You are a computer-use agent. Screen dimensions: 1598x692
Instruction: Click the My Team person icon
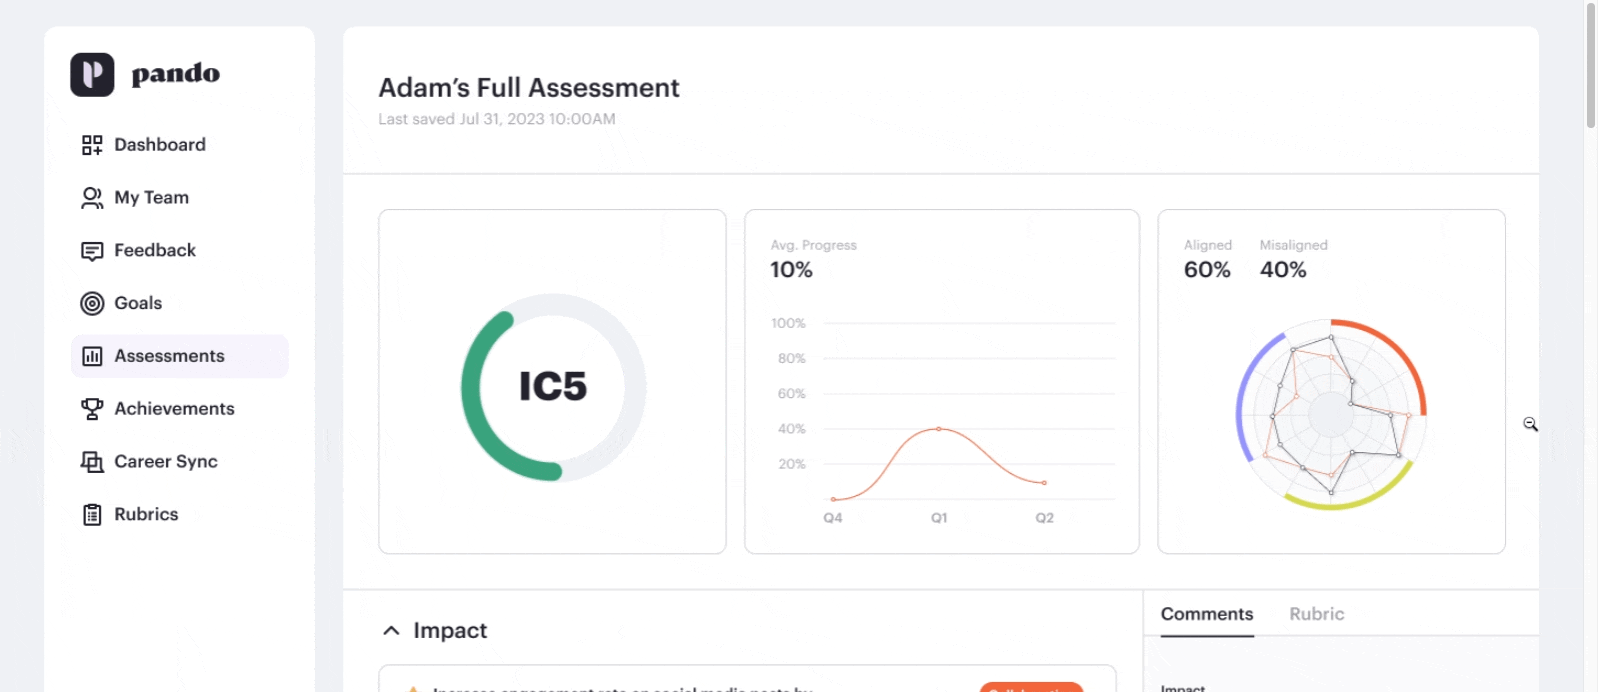click(x=92, y=198)
